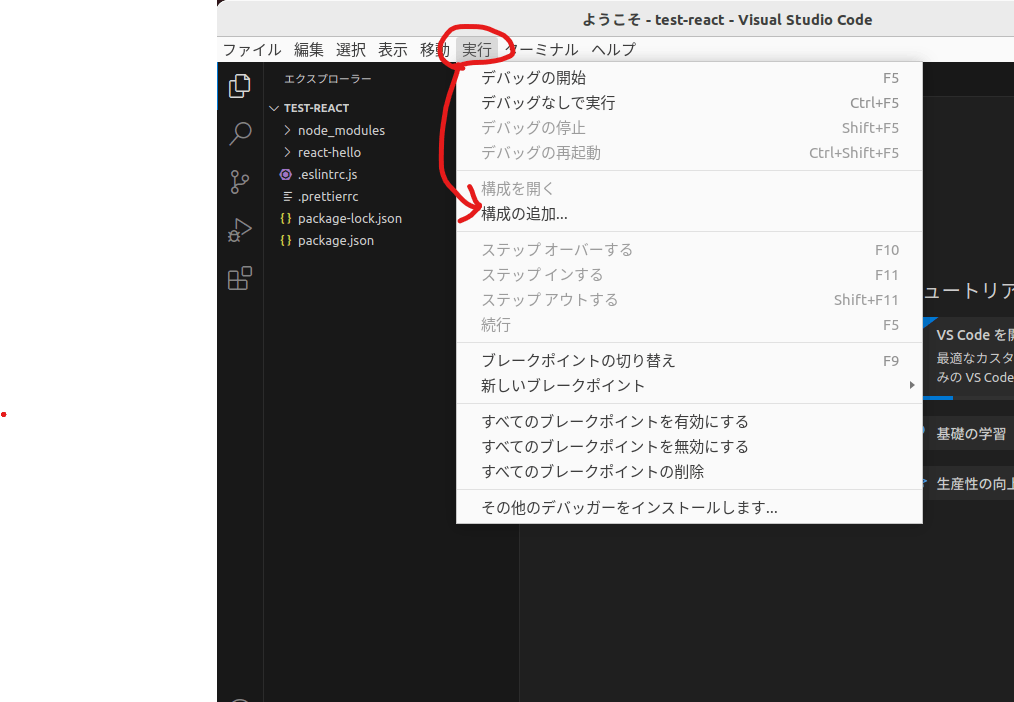Open the 移動 menu
The height and width of the screenshot is (702, 1014).
435,50
